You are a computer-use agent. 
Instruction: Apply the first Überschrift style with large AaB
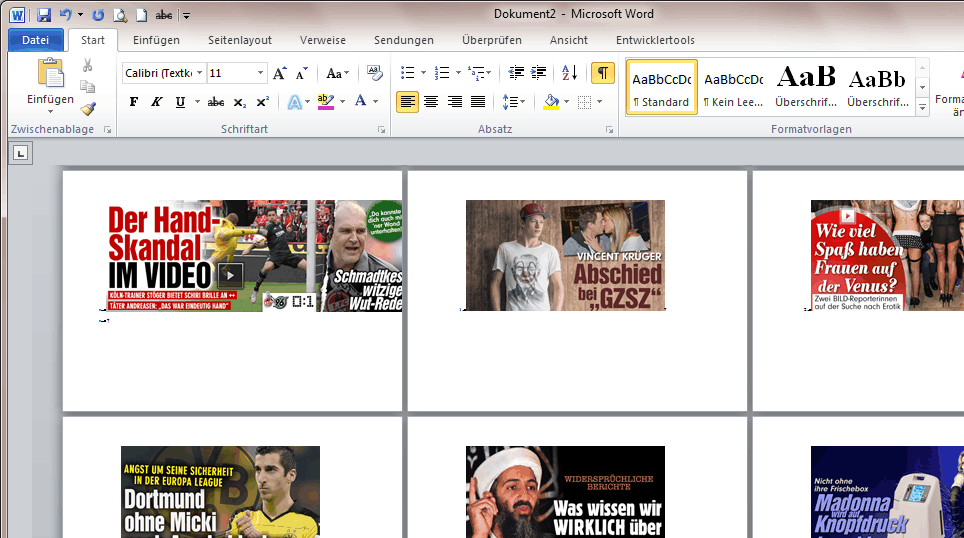point(805,87)
